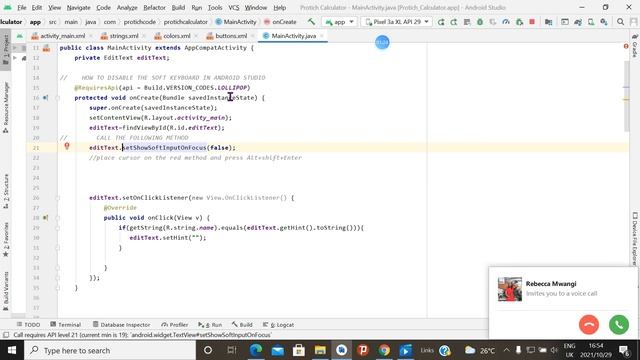Open Sync Project with Gradle Files icon

(x=578, y=22)
